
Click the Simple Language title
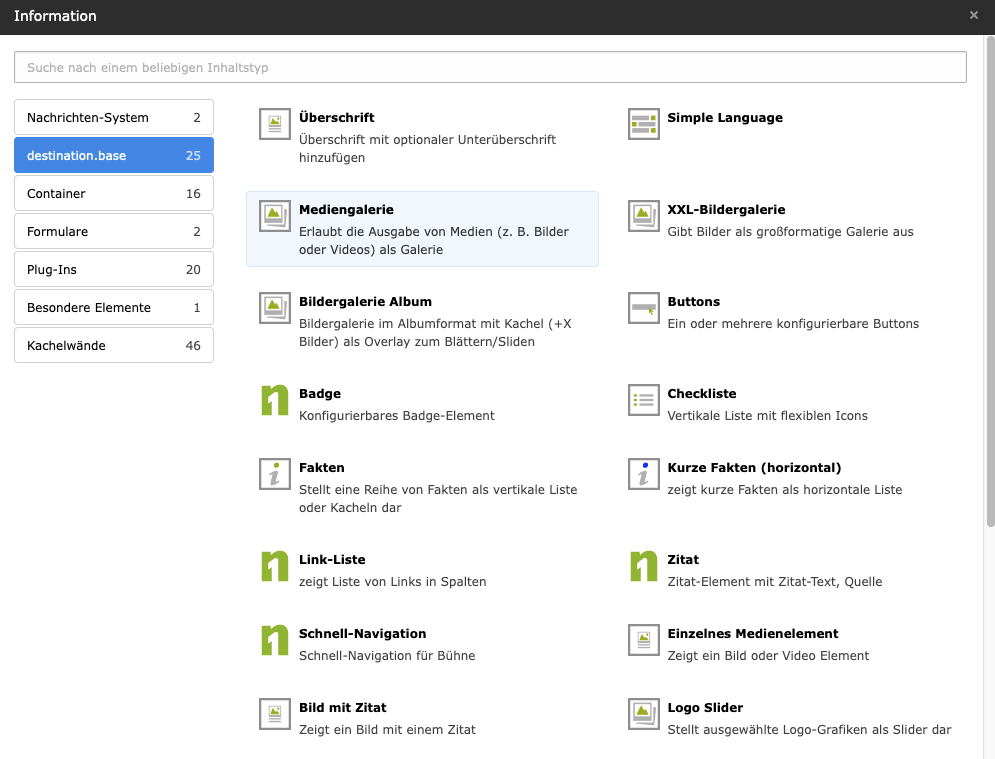click(725, 117)
